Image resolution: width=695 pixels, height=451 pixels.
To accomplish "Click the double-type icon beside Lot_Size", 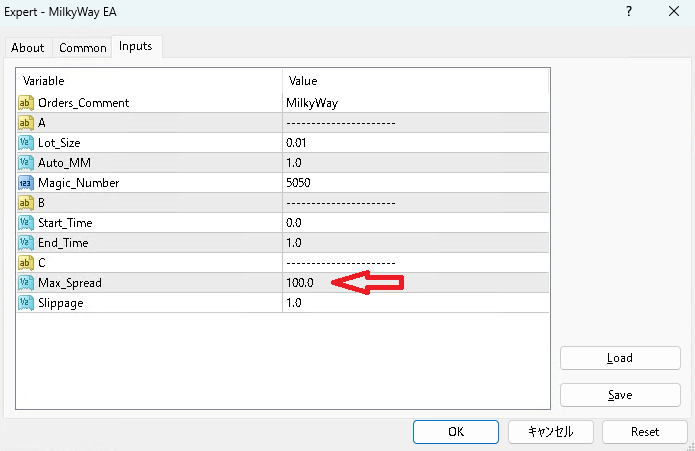I will (26, 143).
